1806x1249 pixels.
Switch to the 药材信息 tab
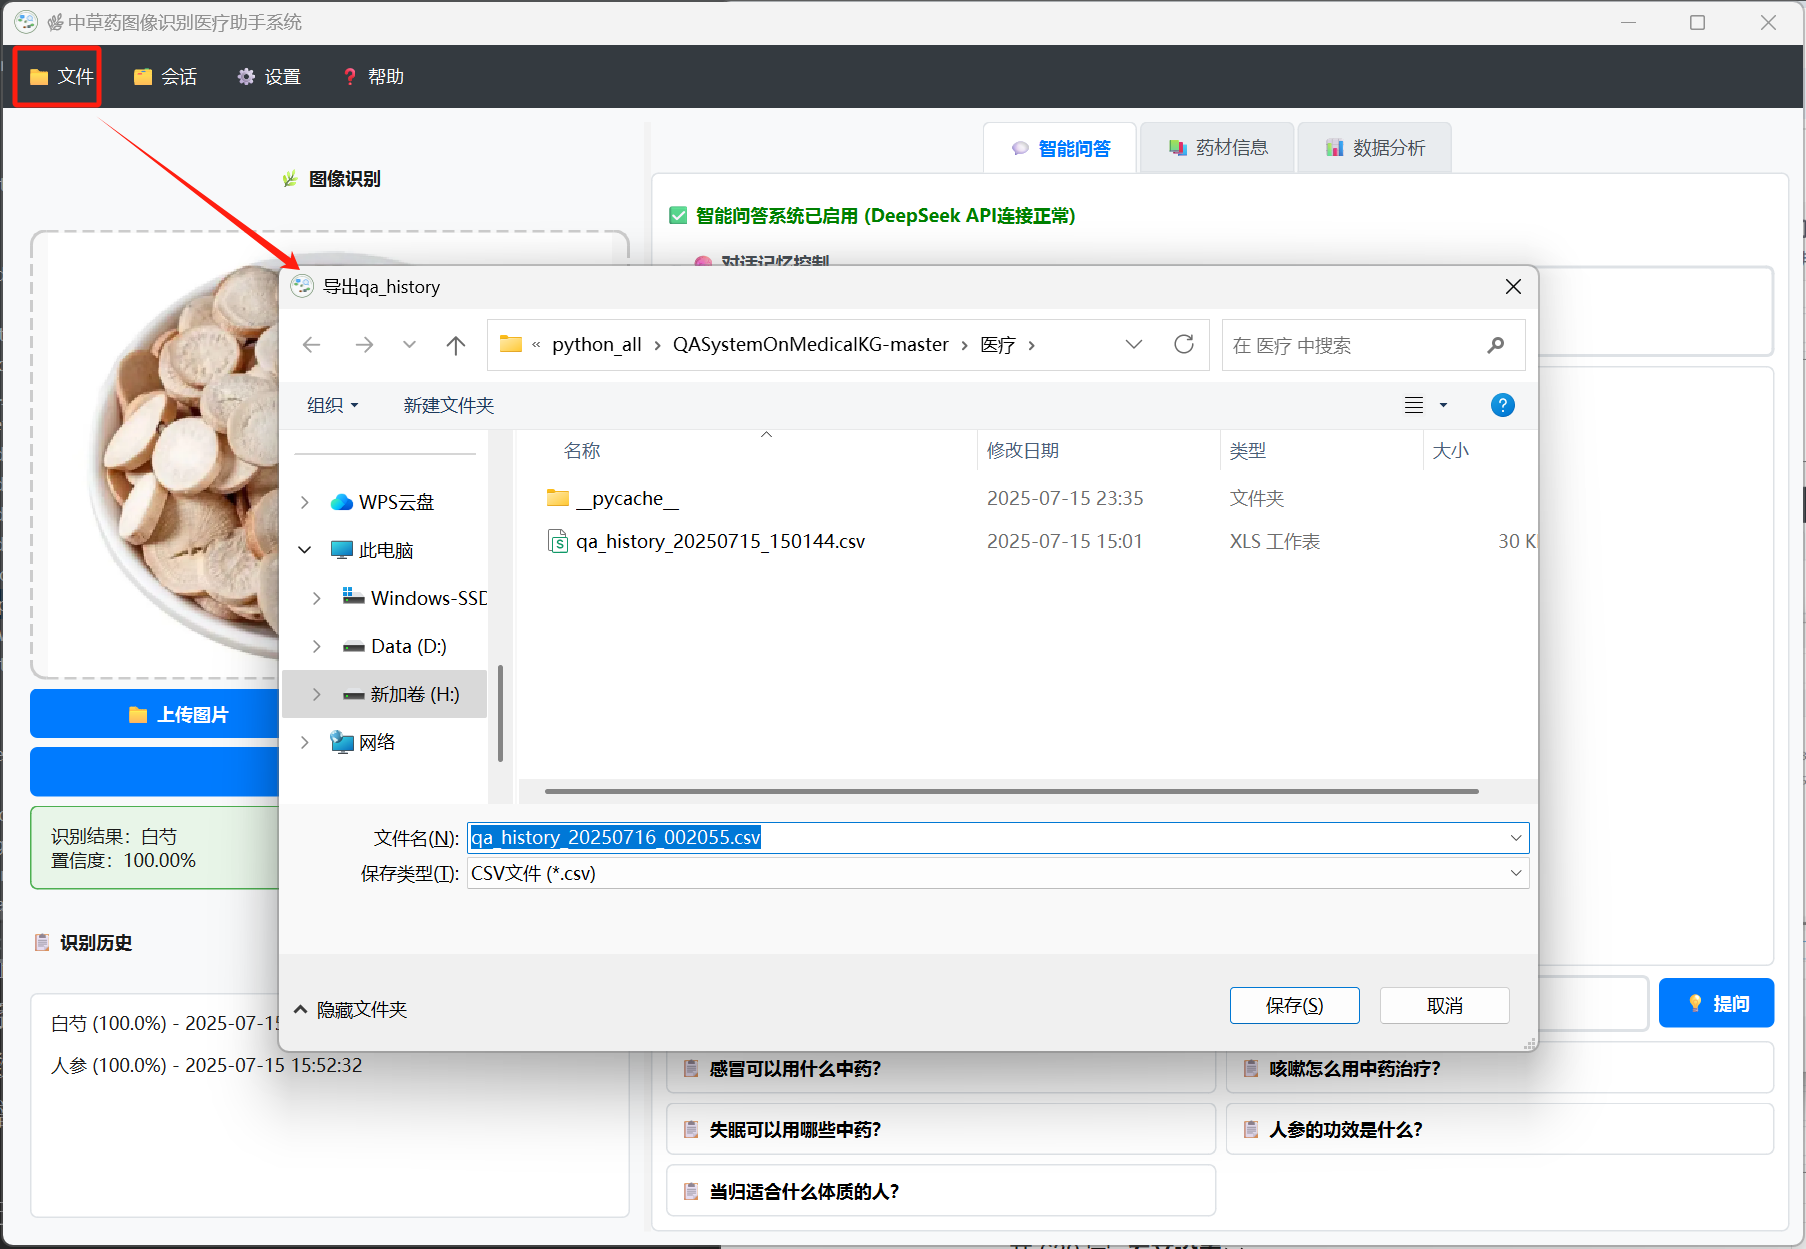[1218, 148]
